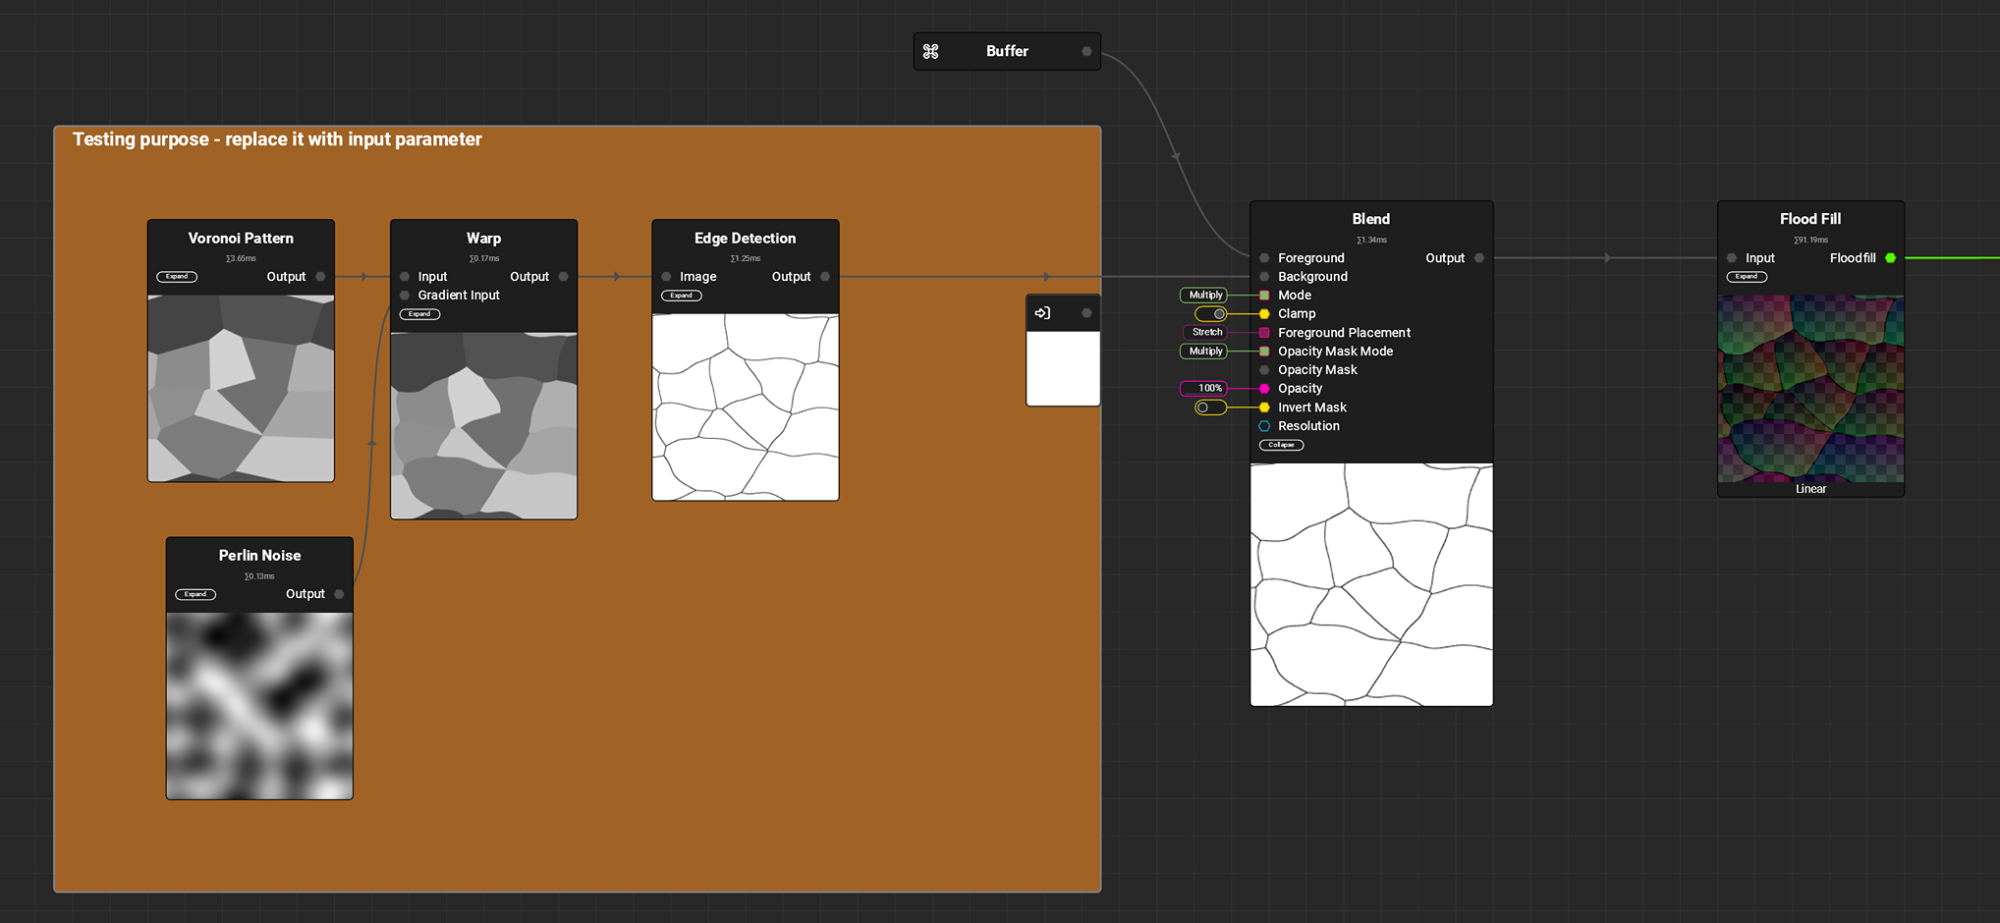Toggle the Clamp switch on Blend
The height and width of the screenshot is (923, 2000).
click(1211, 314)
